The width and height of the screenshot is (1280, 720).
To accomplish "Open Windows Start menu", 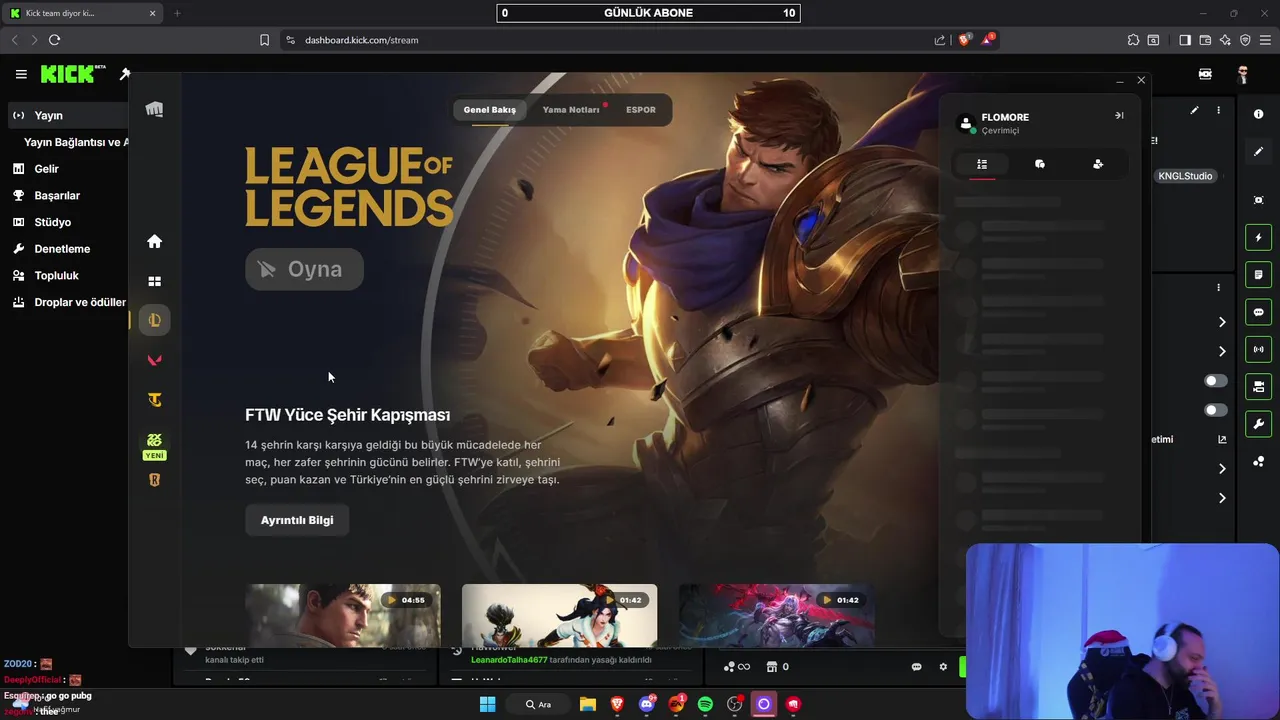I will tap(487, 704).
